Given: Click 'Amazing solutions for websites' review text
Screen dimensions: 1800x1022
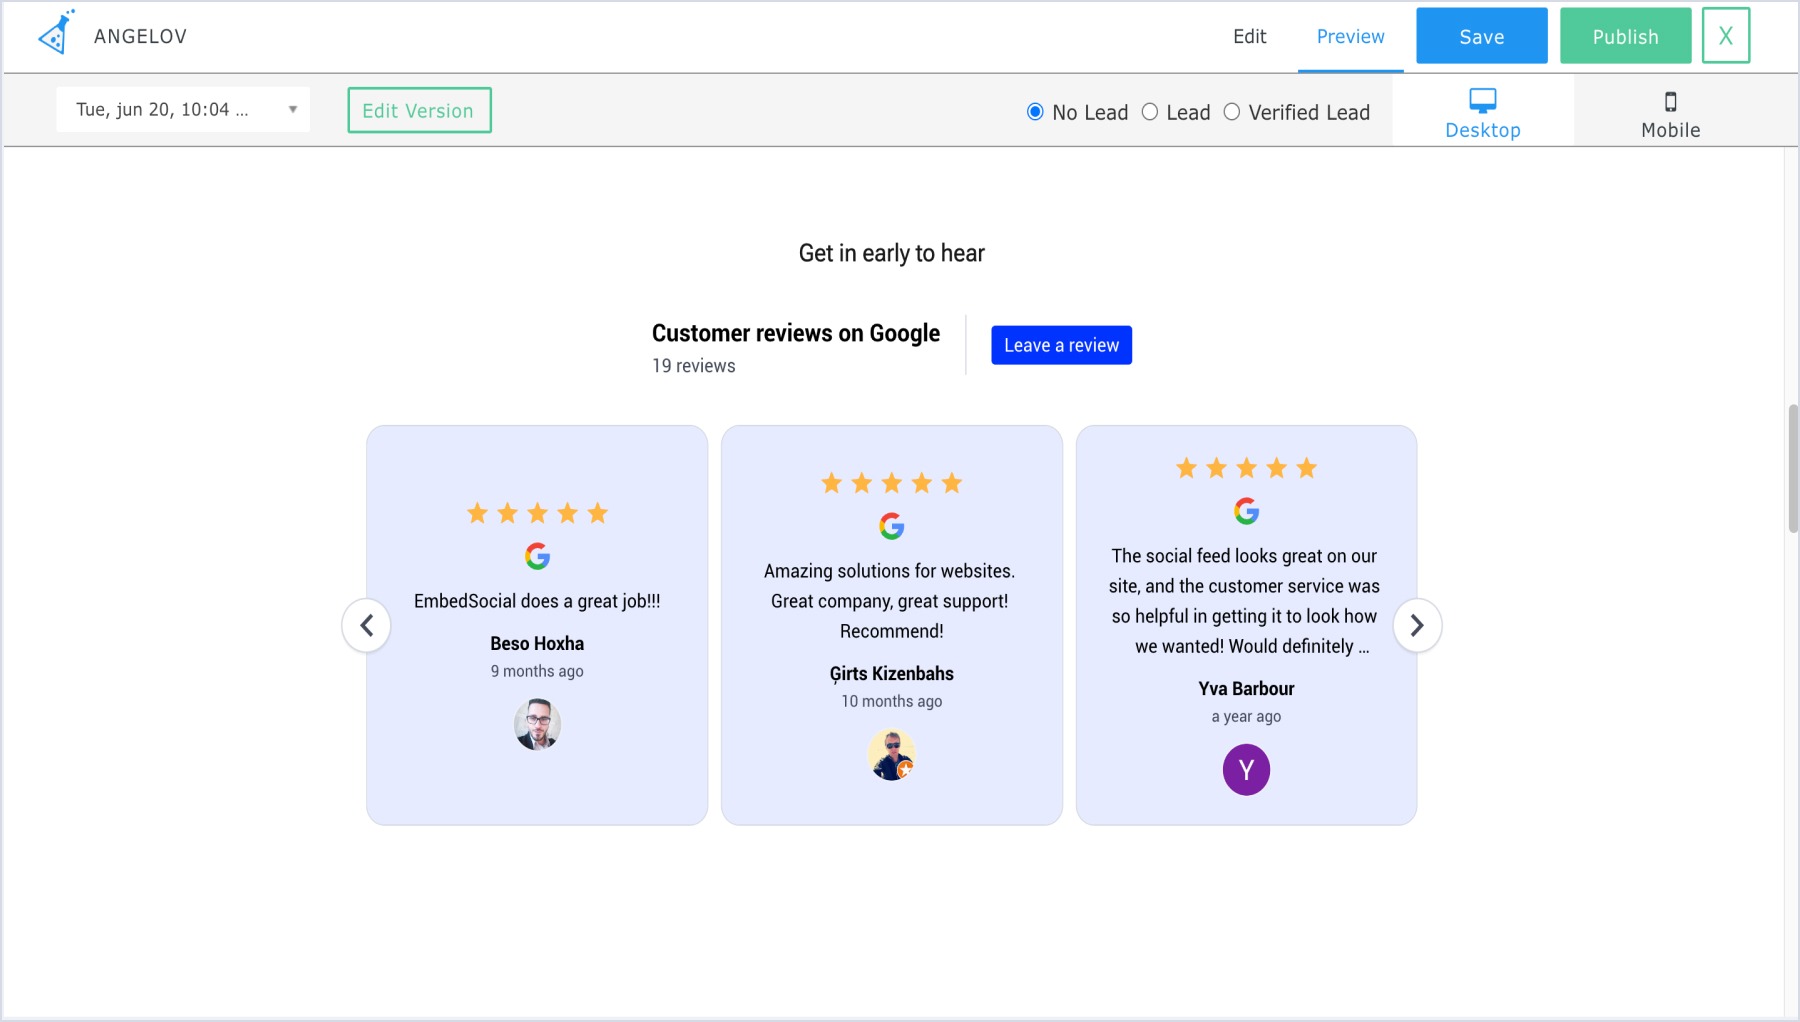Looking at the screenshot, I should [x=890, y=601].
